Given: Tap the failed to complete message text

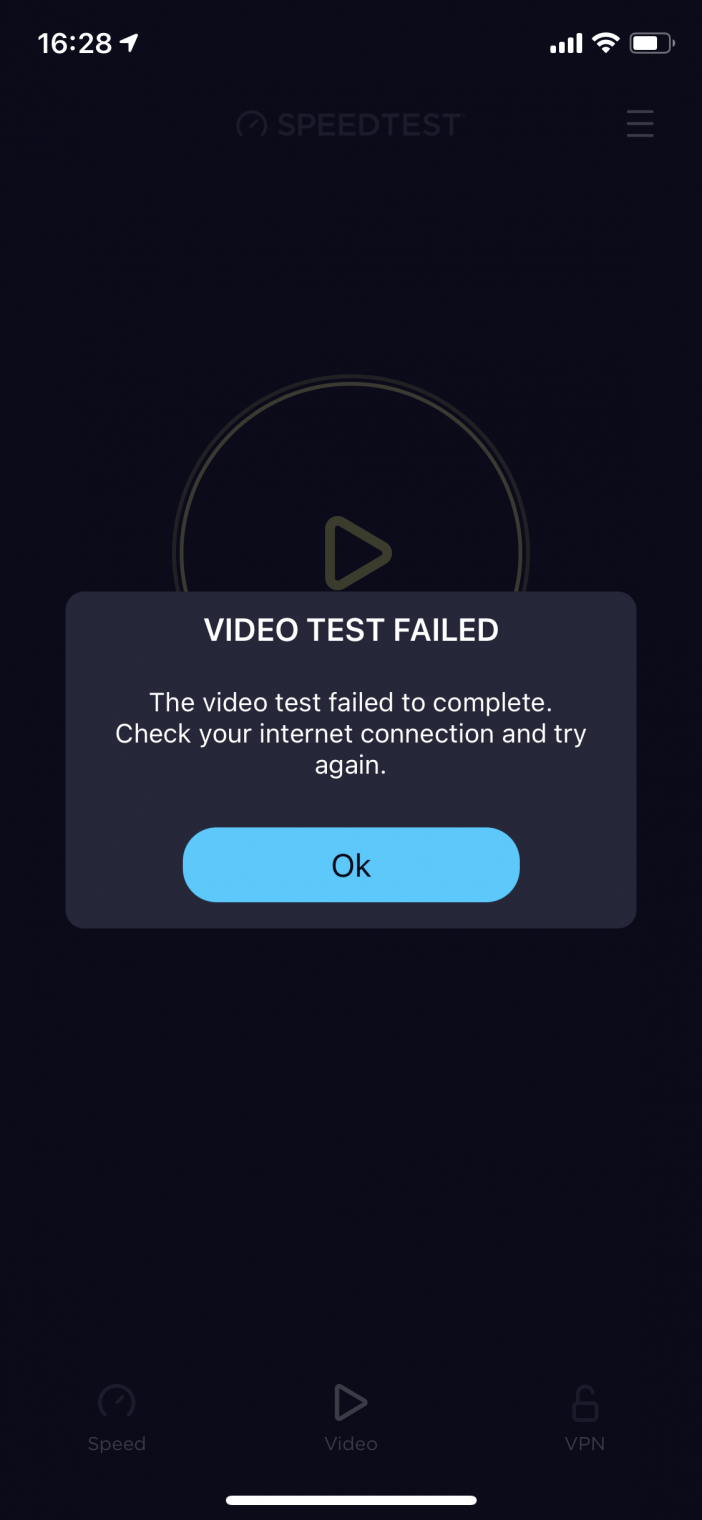Looking at the screenshot, I should pyautogui.click(x=351, y=734).
